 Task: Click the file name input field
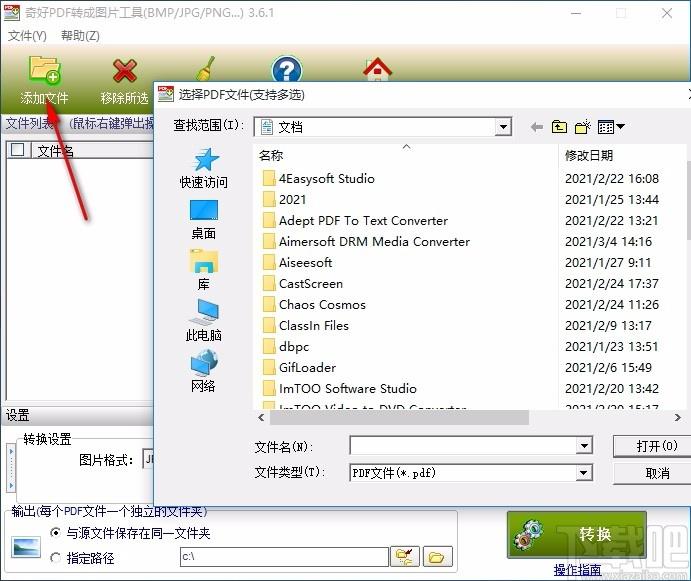point(463,446)
